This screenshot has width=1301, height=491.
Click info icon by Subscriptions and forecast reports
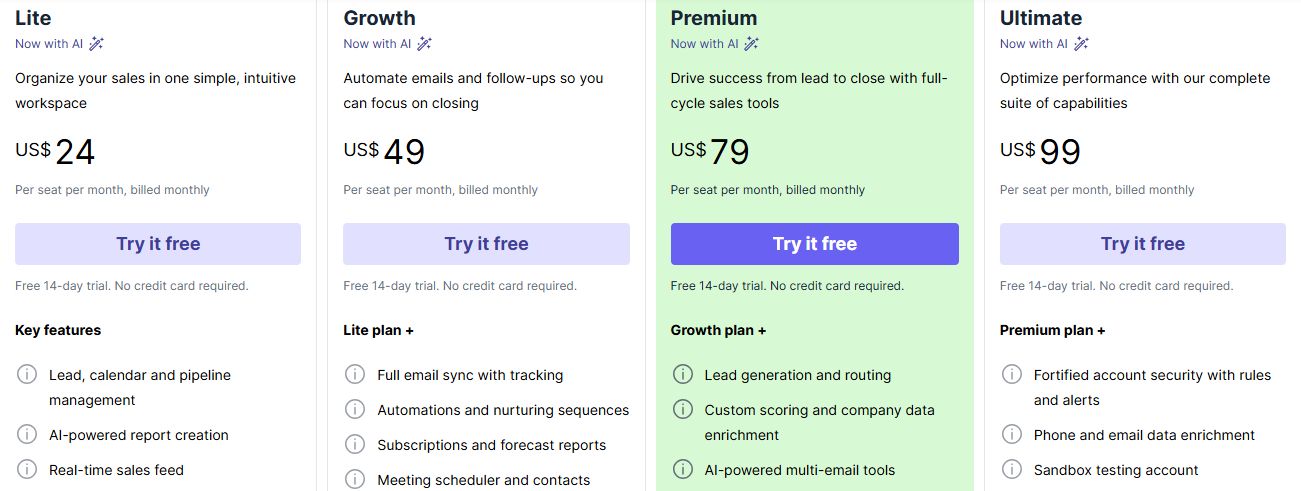pos(355,444)
